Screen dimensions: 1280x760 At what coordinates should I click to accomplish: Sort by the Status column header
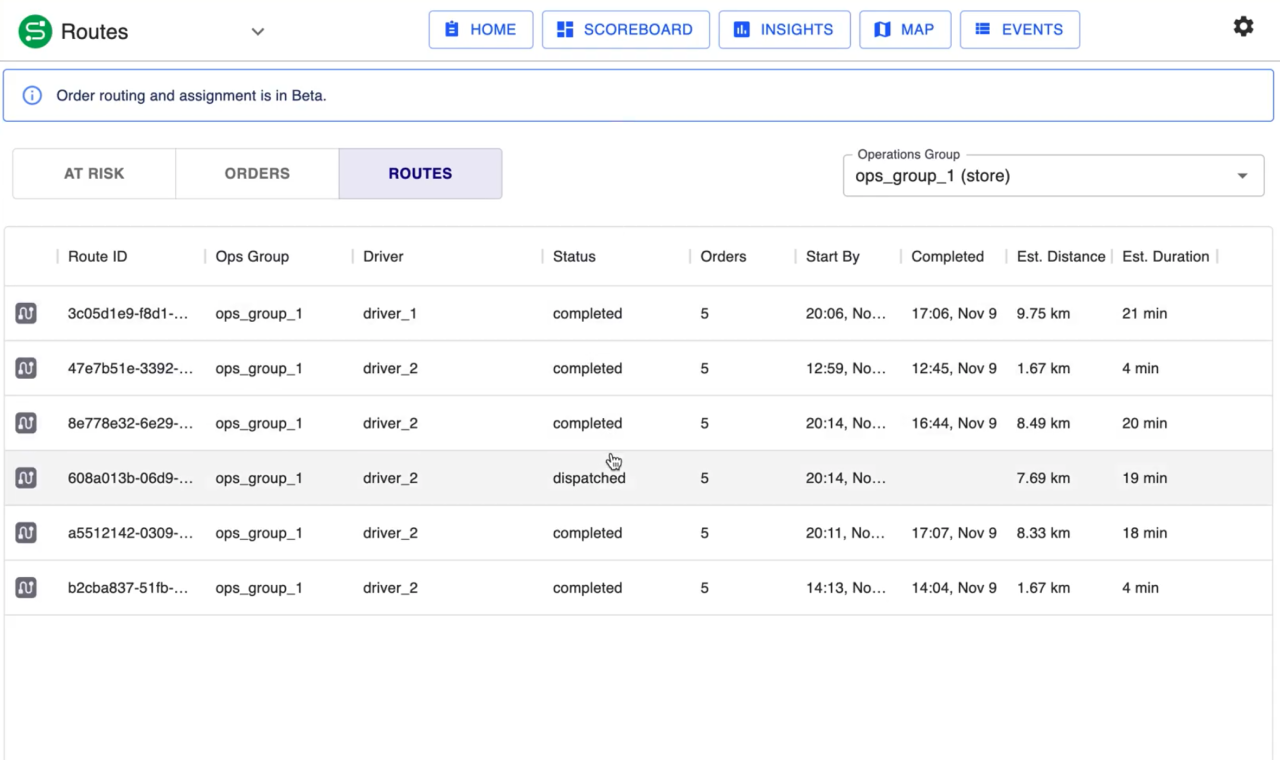click(x=574, y=256)
